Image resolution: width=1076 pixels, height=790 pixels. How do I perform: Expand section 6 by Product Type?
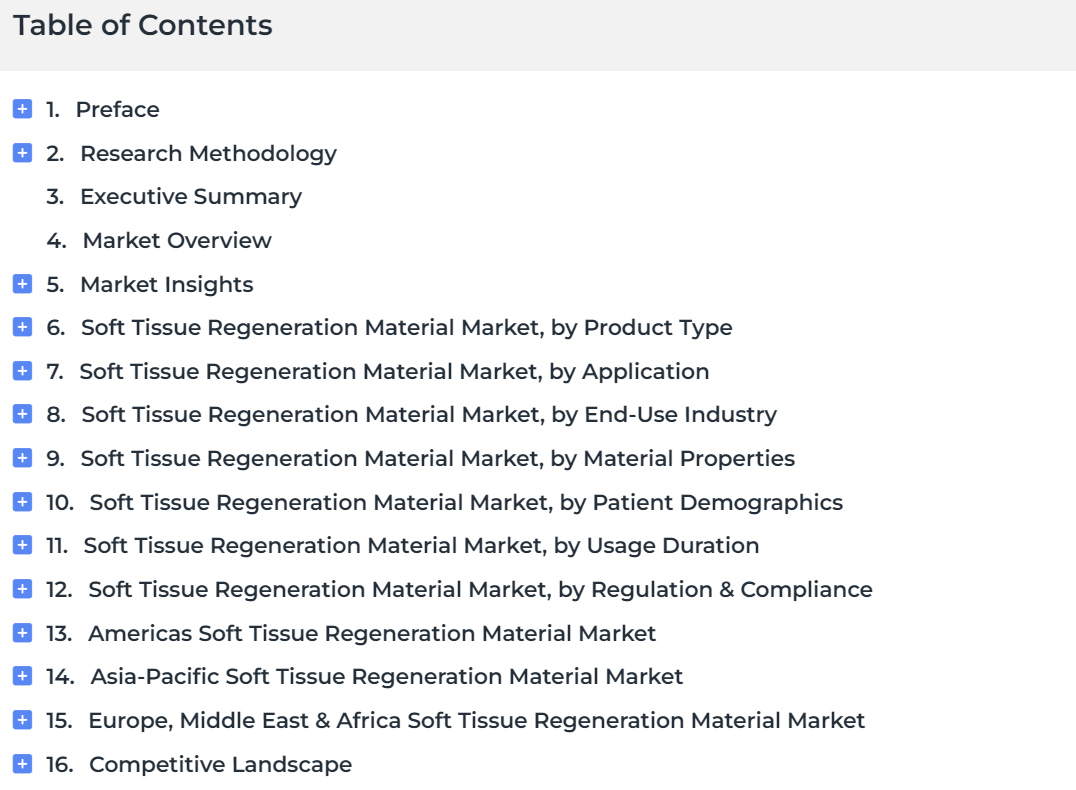coord(23,327)
